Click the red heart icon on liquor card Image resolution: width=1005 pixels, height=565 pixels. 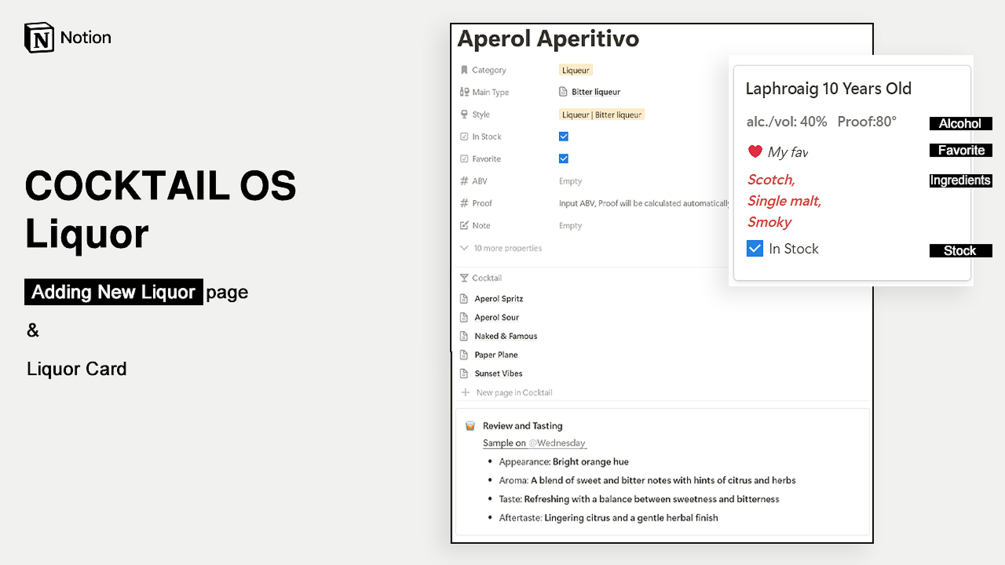point(754,152)
